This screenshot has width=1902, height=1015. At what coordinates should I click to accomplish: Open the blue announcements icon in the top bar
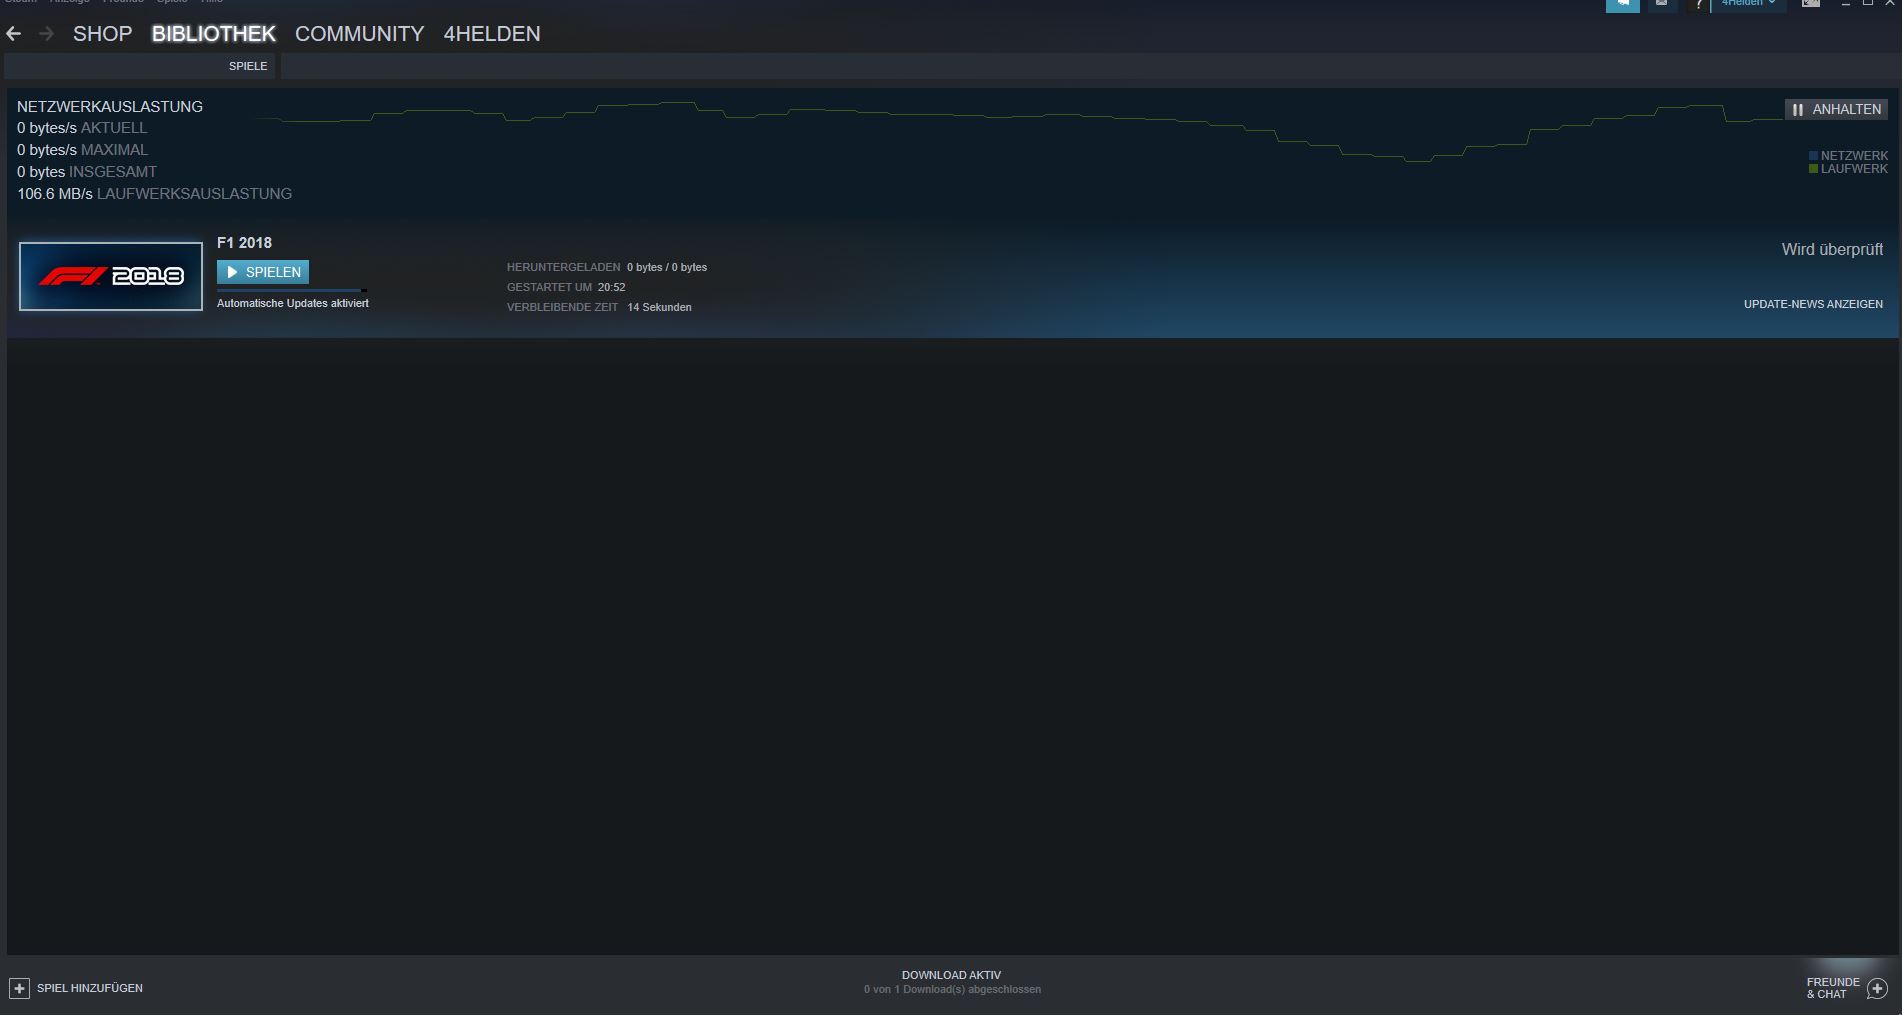1622,5
